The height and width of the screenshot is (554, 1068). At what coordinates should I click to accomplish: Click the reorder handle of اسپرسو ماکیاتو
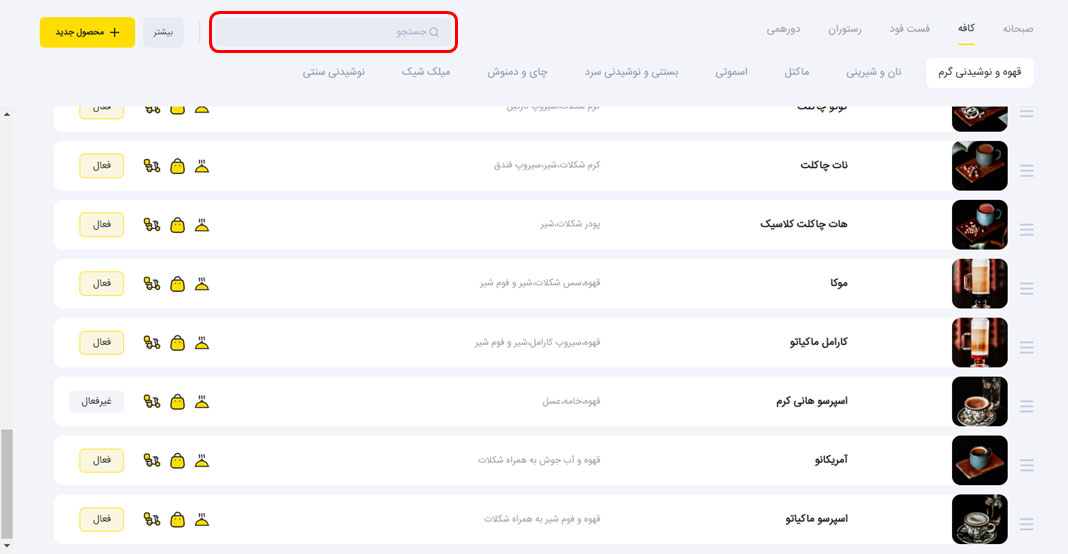(x=1026, y=524)
